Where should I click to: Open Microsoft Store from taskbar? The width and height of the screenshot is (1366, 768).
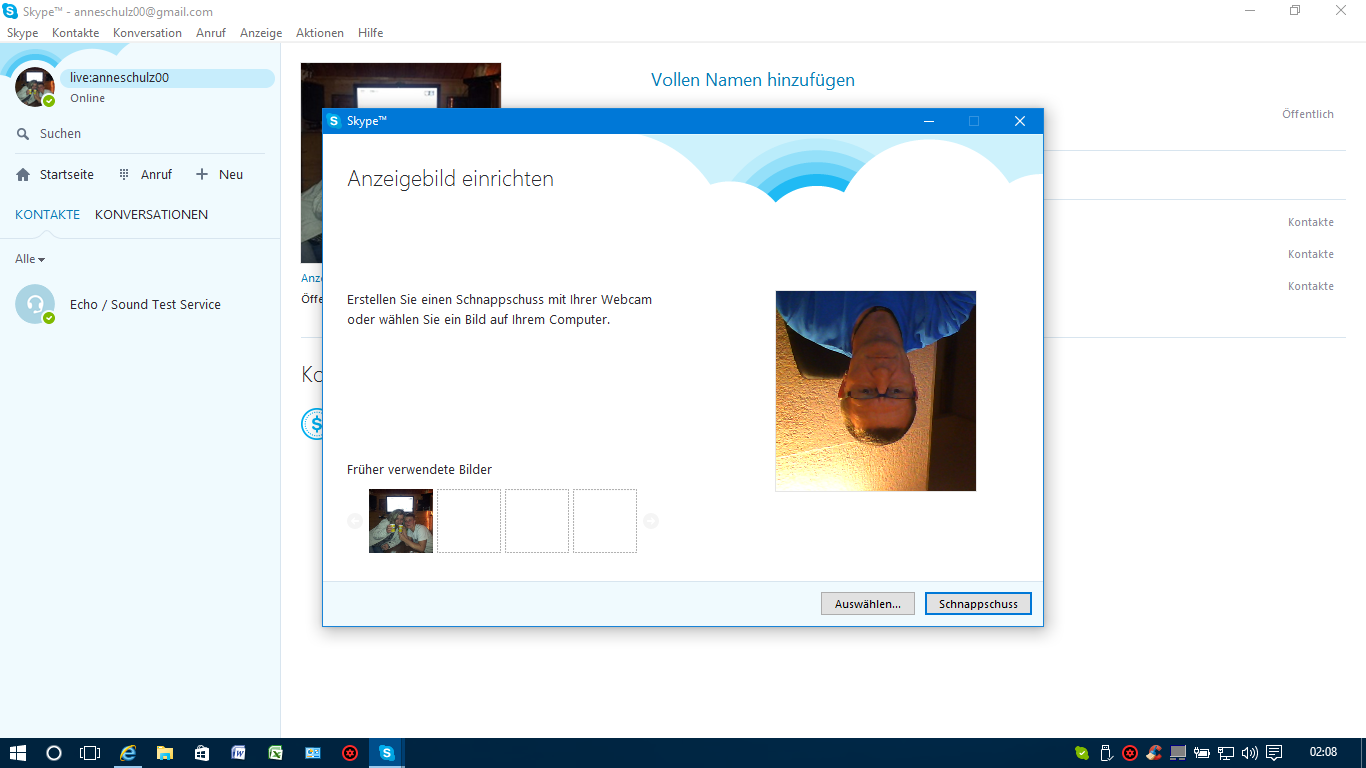202,753
